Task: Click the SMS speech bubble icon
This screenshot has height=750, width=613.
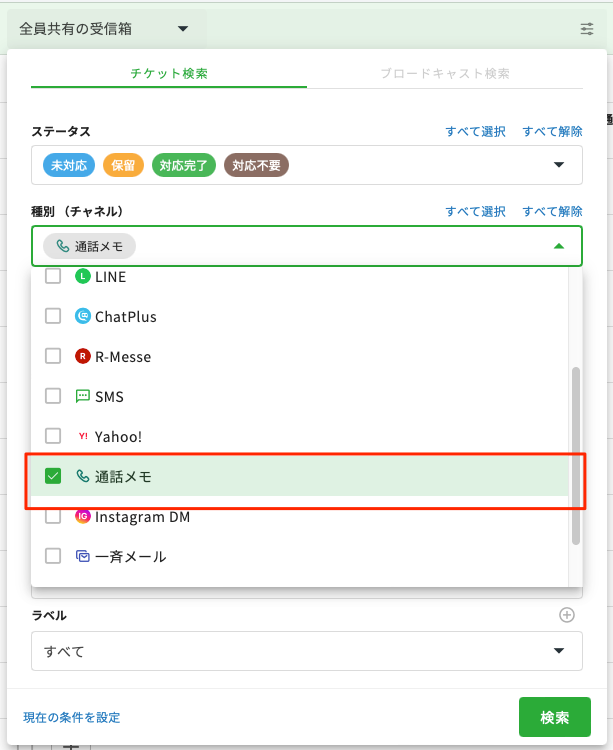Action: tap(83, 396)
